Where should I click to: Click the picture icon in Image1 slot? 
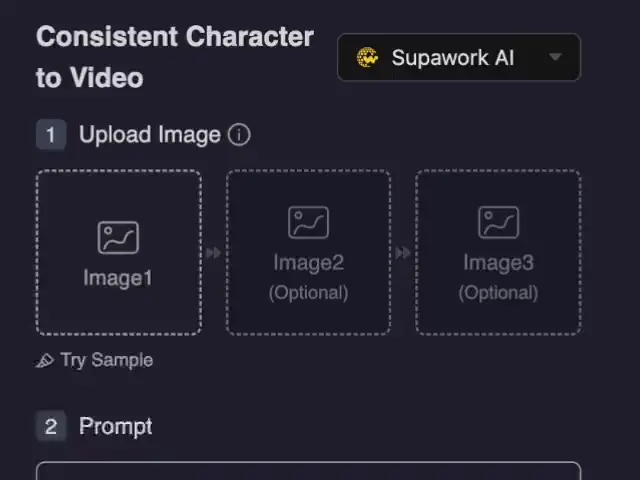(118, 237)
